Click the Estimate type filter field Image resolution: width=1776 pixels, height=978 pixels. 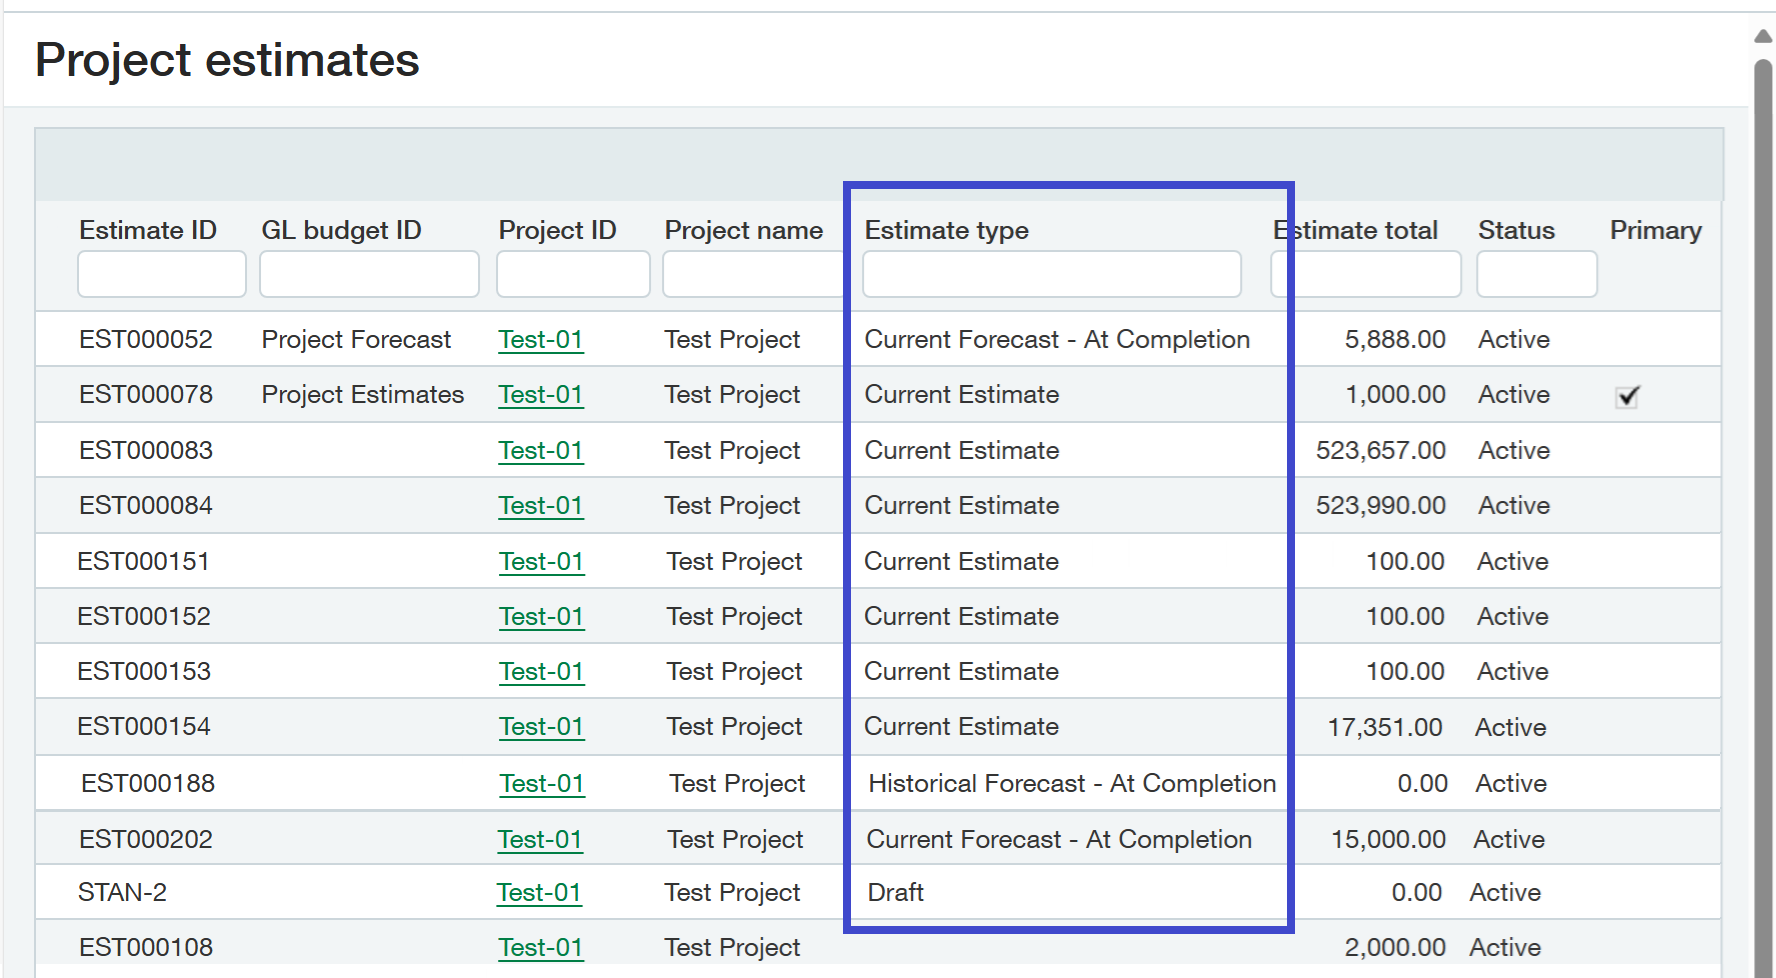pos(1052,274)
